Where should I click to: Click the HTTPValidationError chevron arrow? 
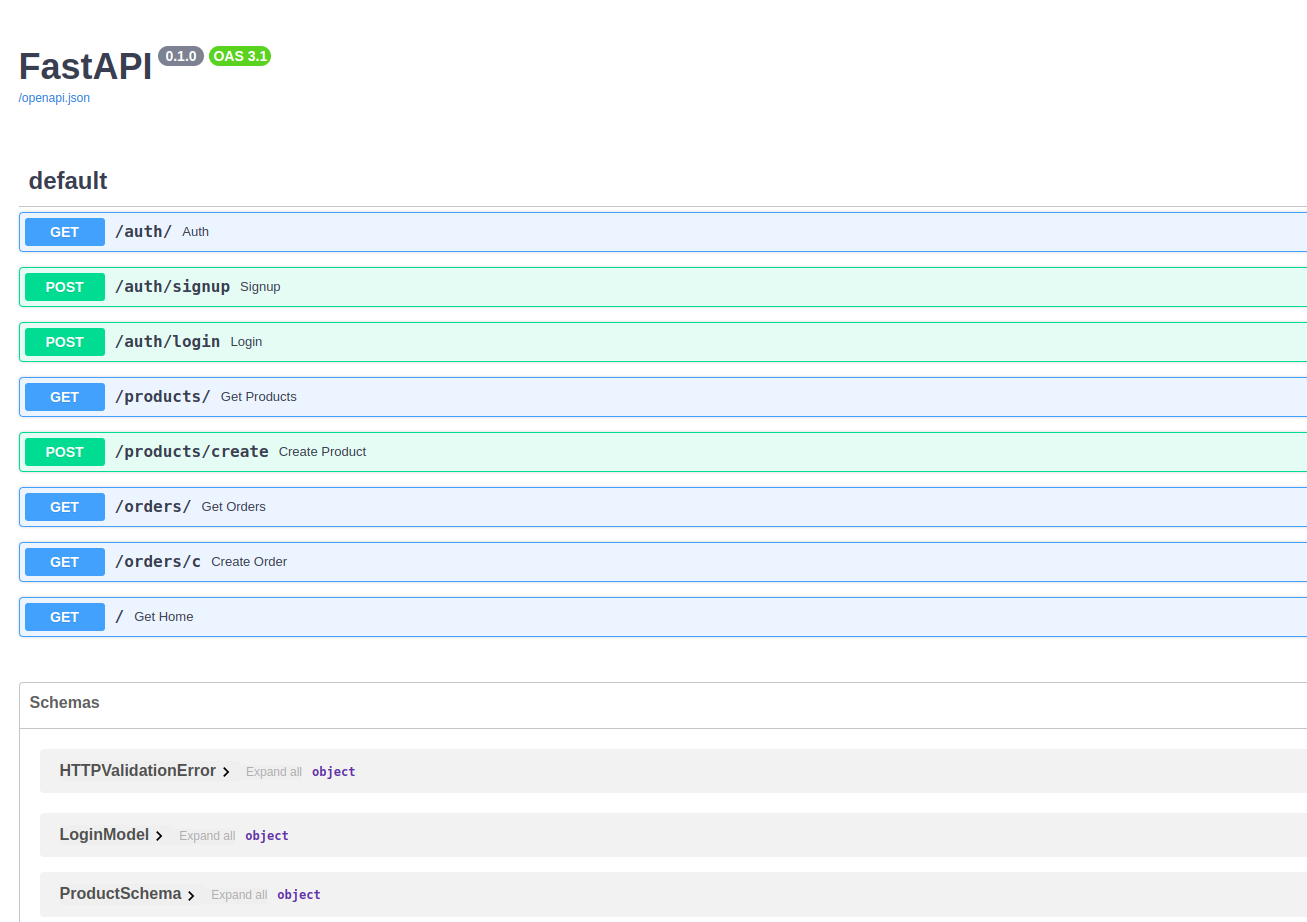tap(227, 772)
